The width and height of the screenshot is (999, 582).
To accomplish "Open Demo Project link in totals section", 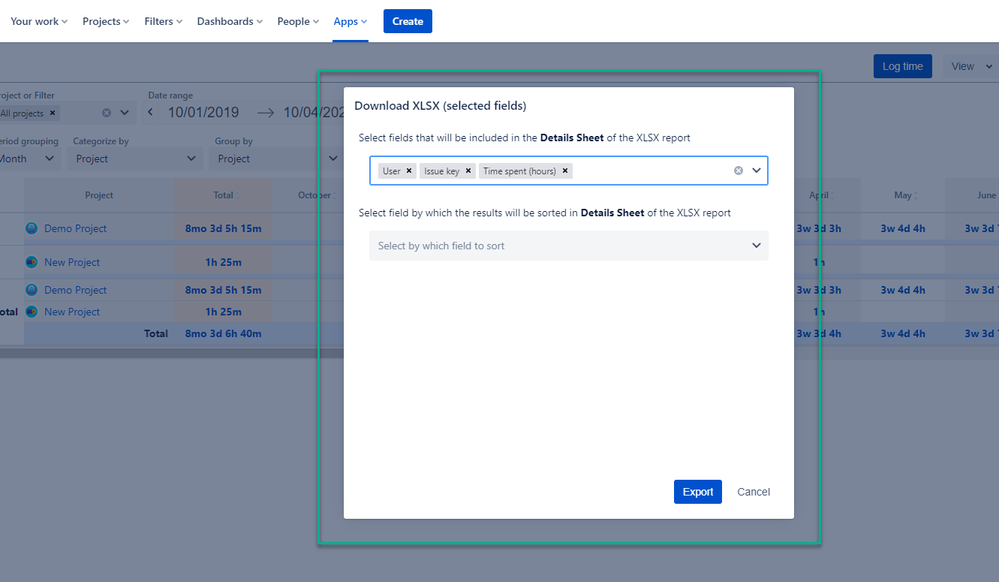I will (x=75, y=290).
